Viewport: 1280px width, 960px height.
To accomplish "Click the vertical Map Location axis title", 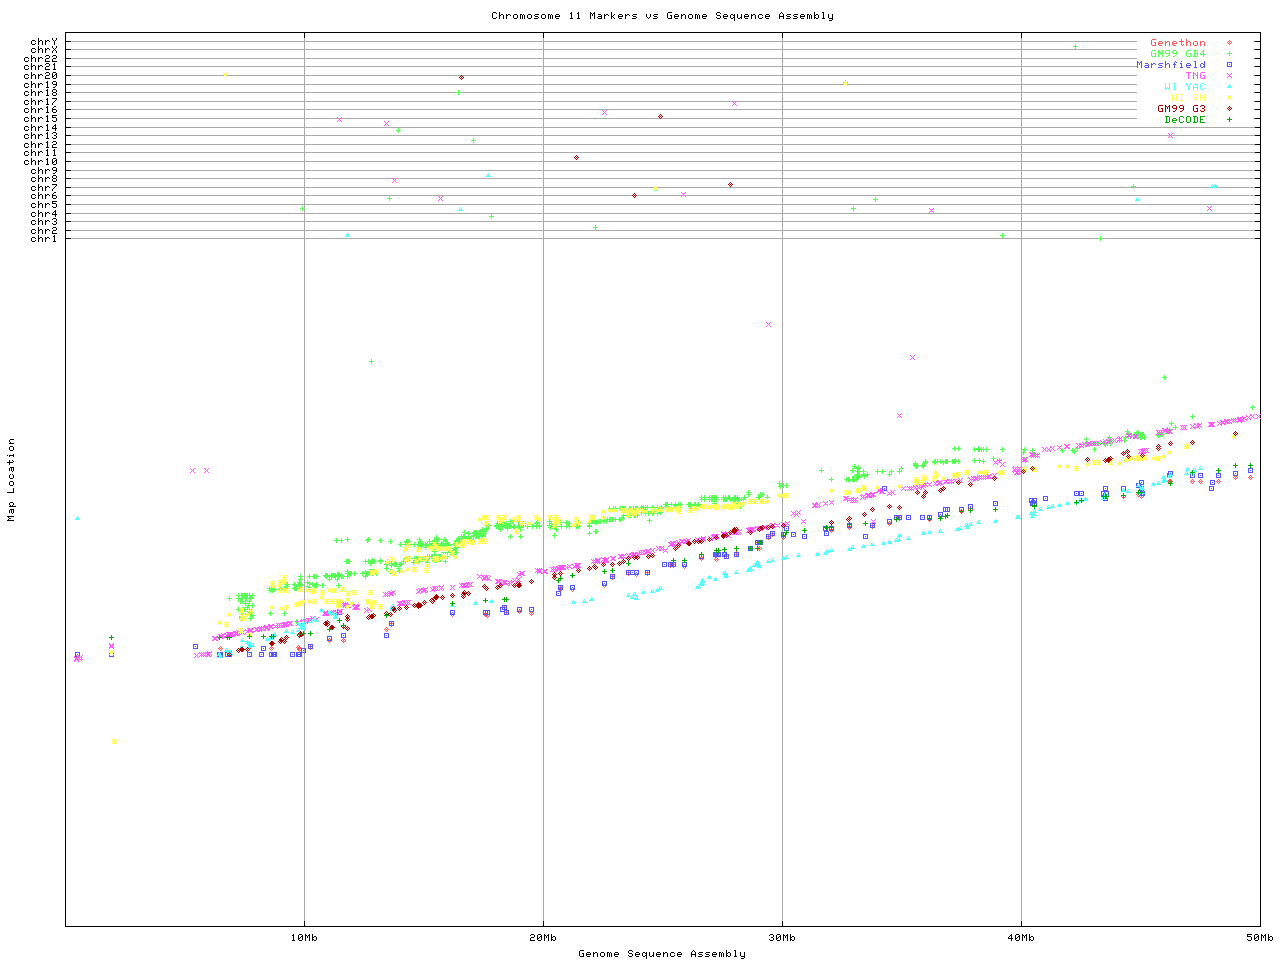I will (x=12, y=480).
